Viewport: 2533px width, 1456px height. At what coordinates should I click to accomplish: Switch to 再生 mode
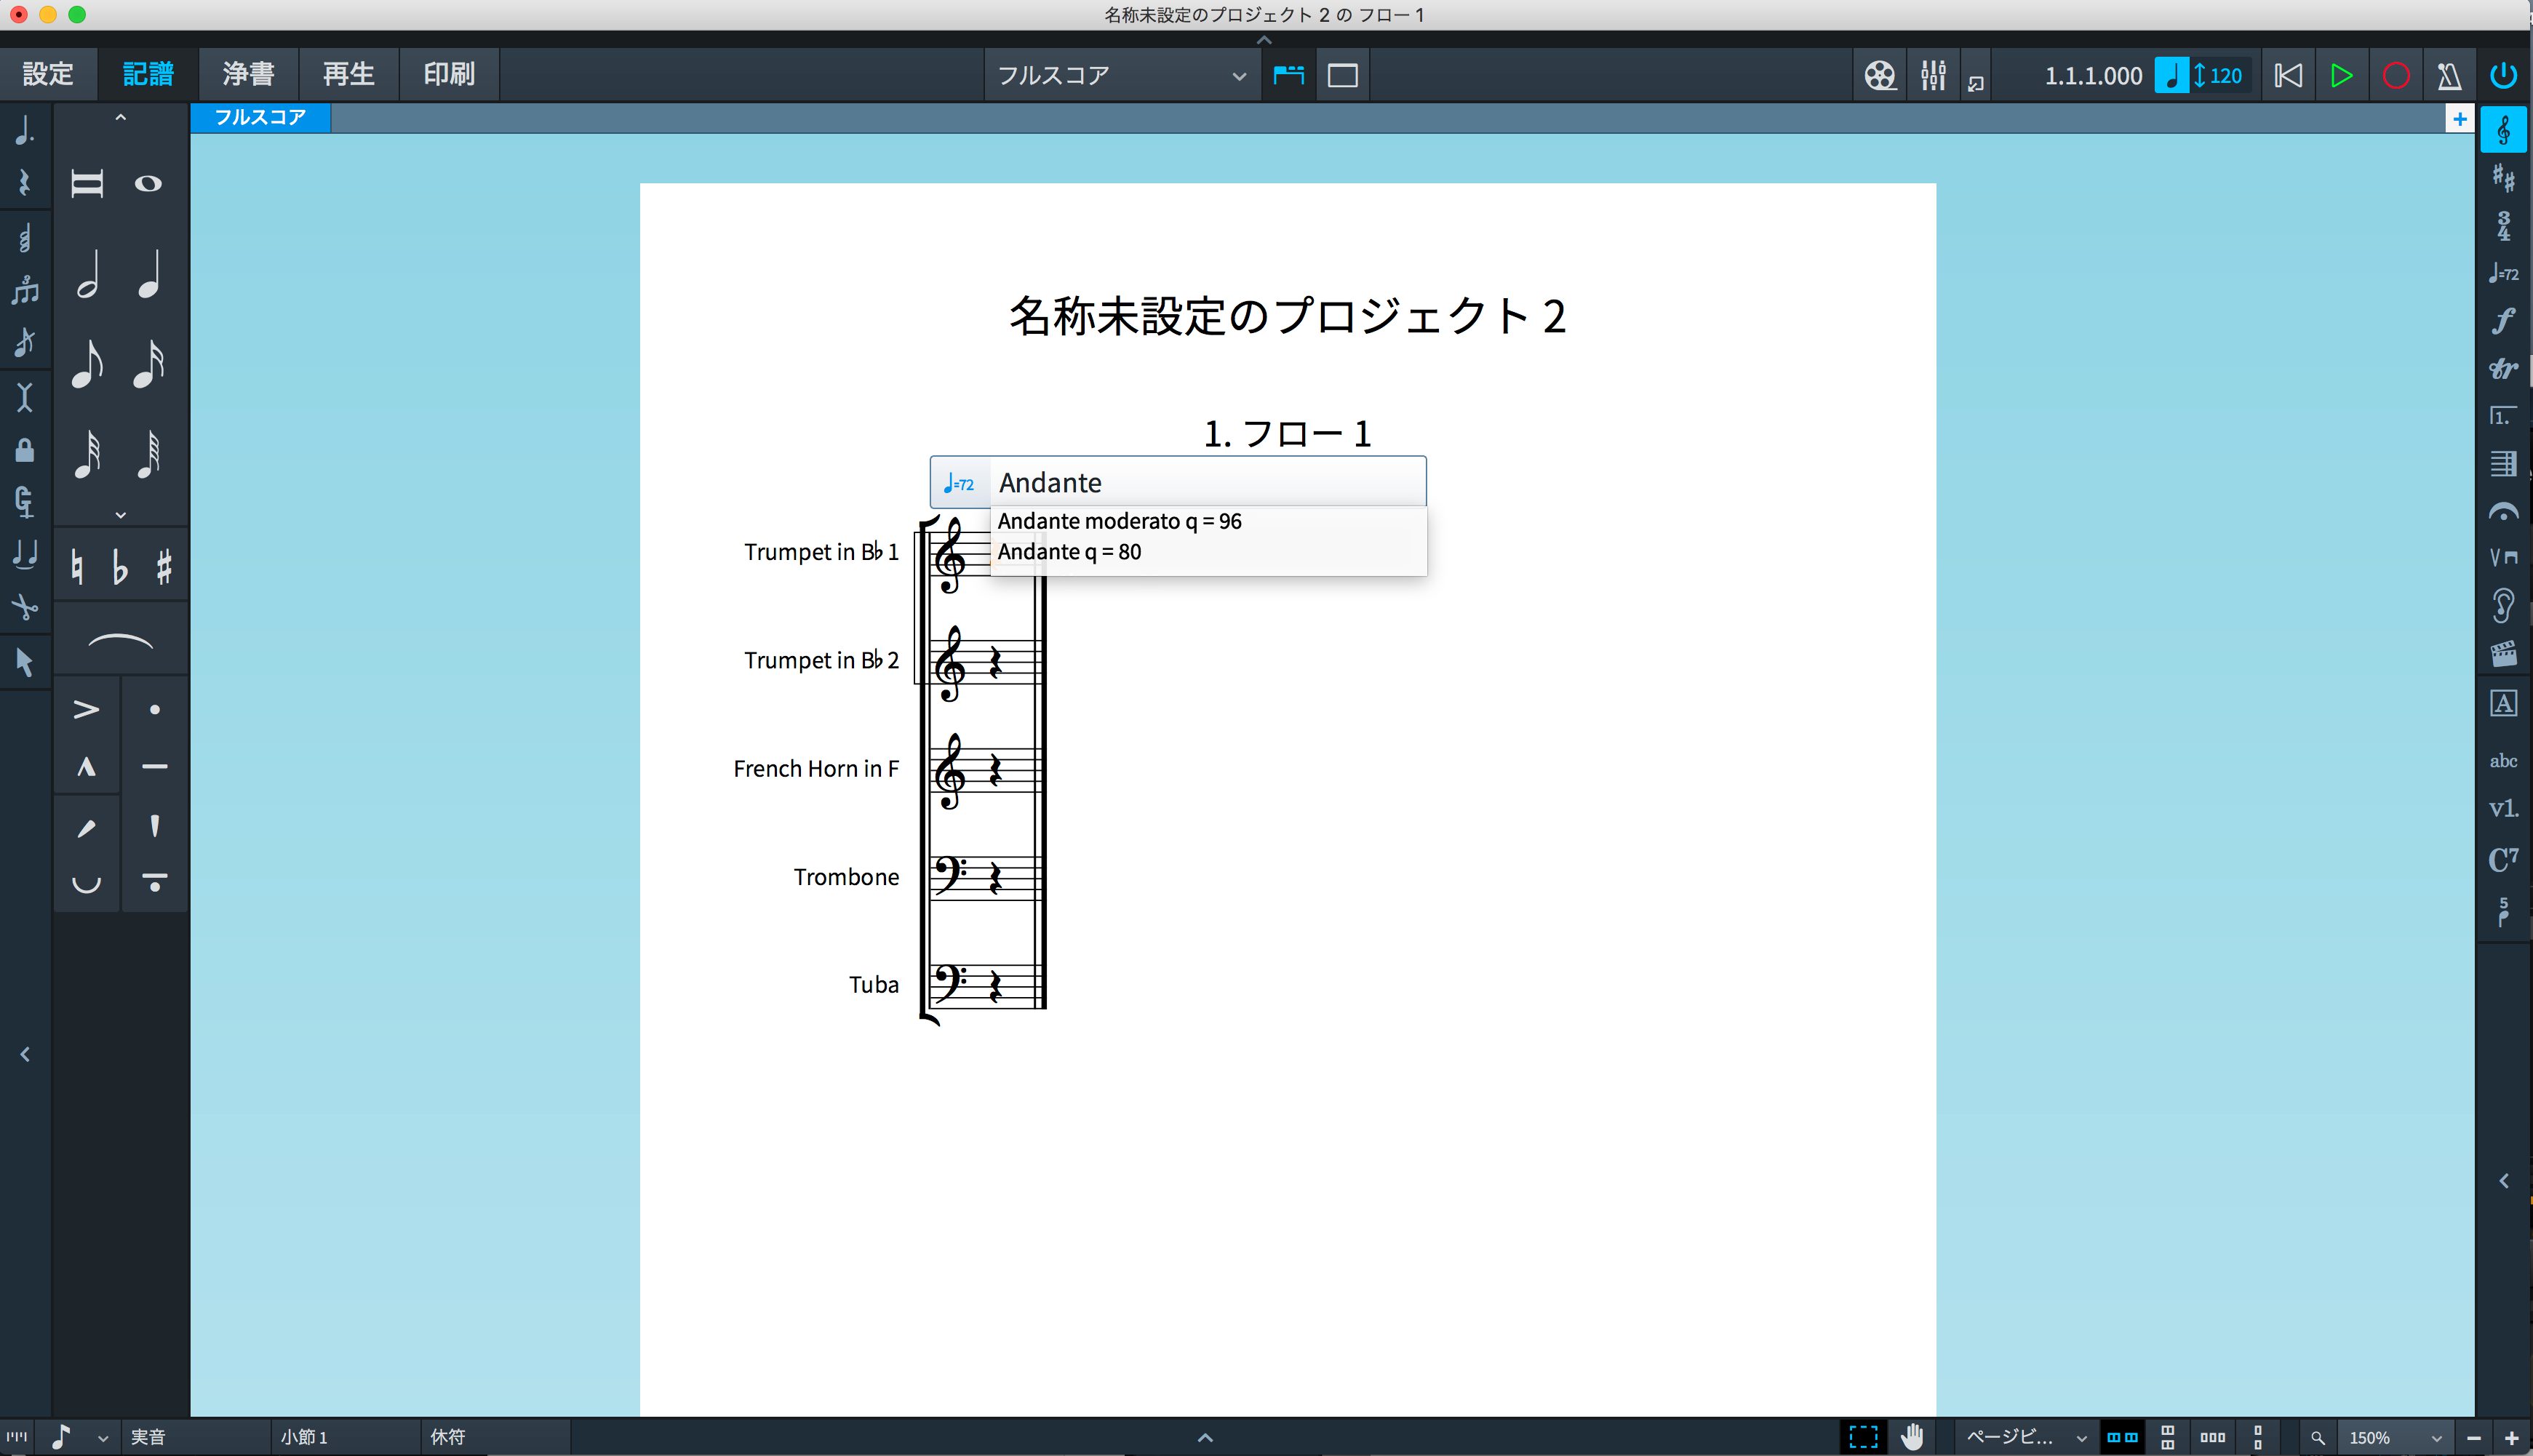pyautogui.click(x=348, y=74)
